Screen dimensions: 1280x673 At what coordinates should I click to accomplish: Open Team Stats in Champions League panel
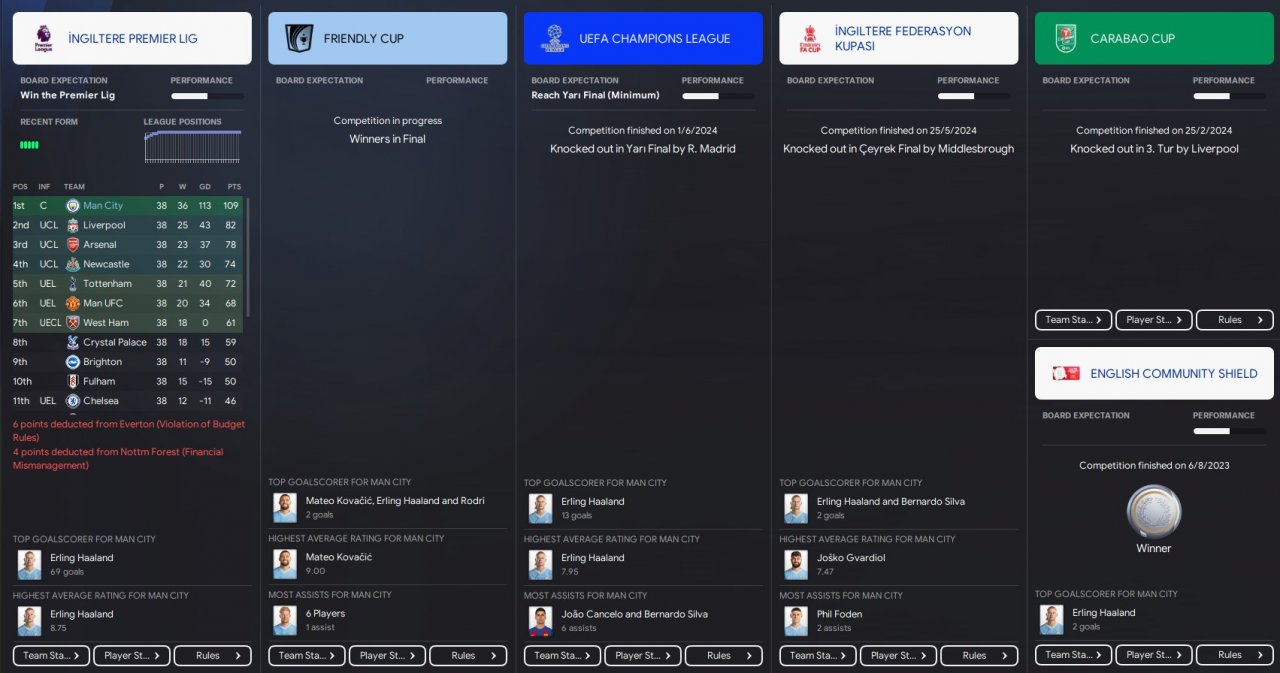[563, 656]
